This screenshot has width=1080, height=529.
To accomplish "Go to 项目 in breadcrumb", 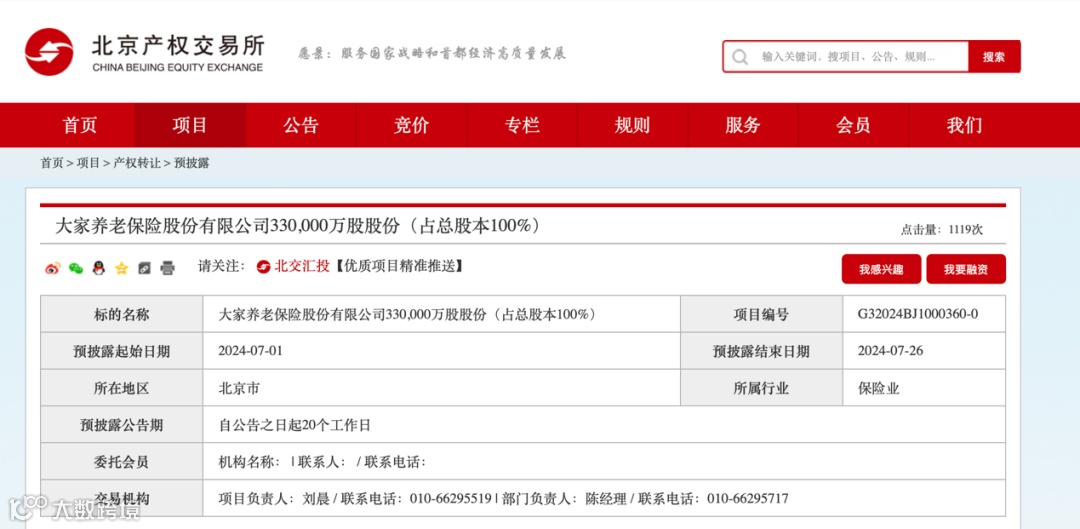I will click(x=88, y=163).
